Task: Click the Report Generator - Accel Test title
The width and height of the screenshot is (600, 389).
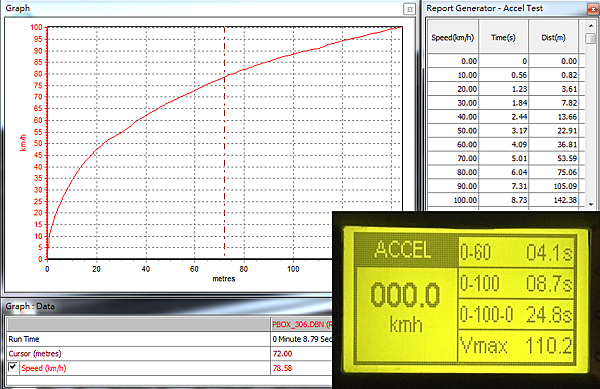Action: [484, 8]
